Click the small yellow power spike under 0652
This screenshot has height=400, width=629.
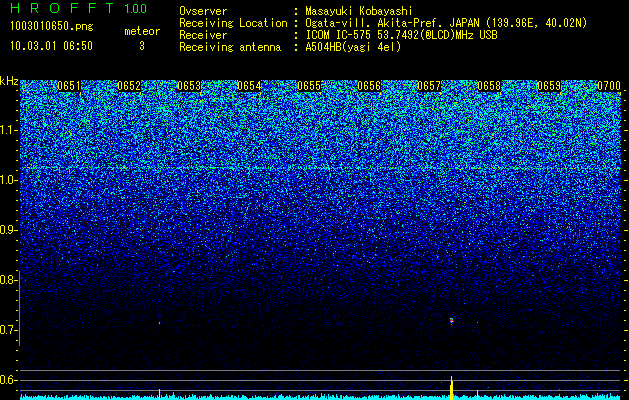159,394
